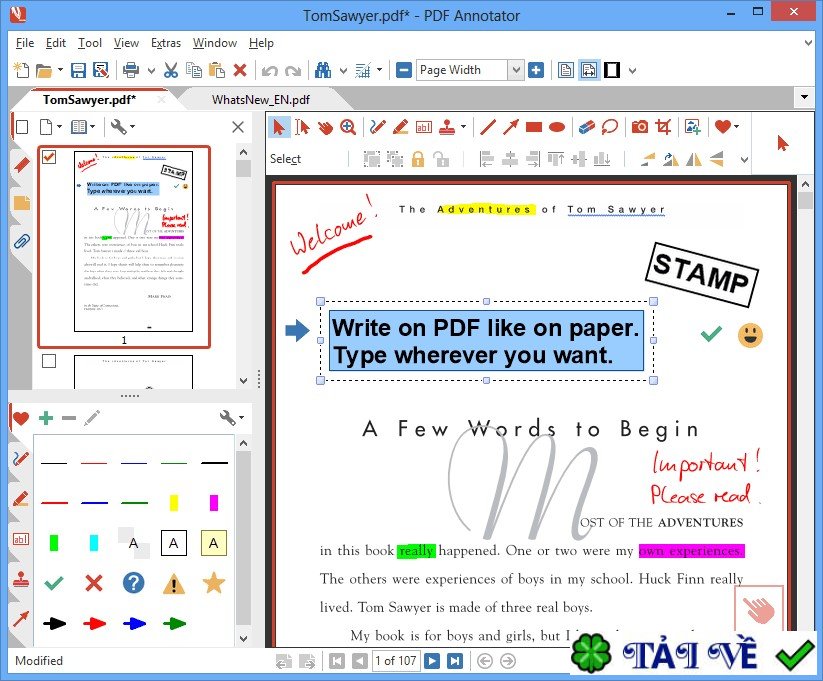Screen dimensions: 823x681
Task: Open the Extras menu
Action: pyautogui.click(x=166, y=43)
